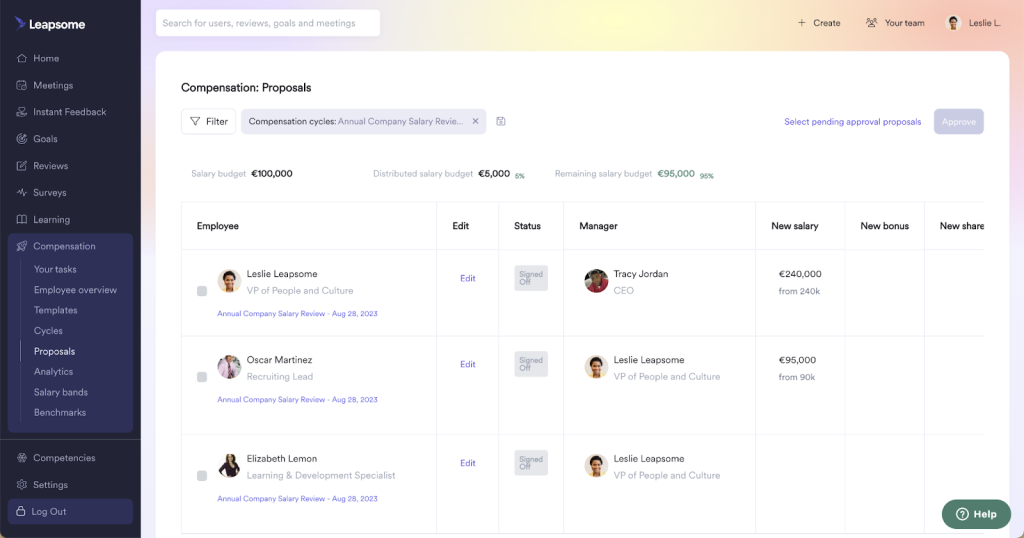Image resolution: width=1024 pixels, height=538 pixels.
Task: Open Meetings via its calendar icon
Action: 22,85
